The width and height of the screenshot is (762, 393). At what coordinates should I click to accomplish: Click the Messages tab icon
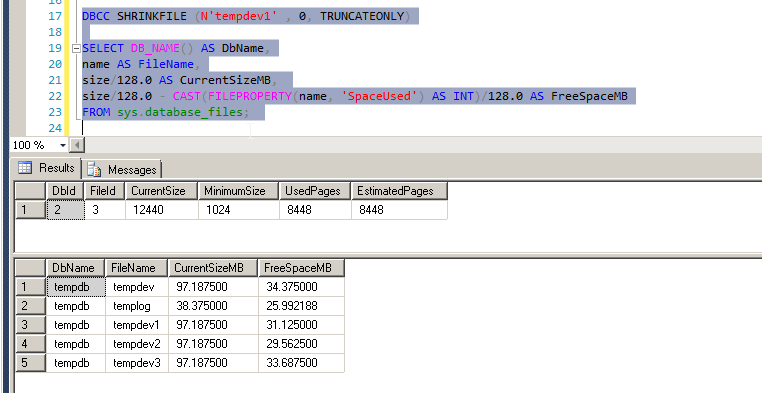coord(94,170)
